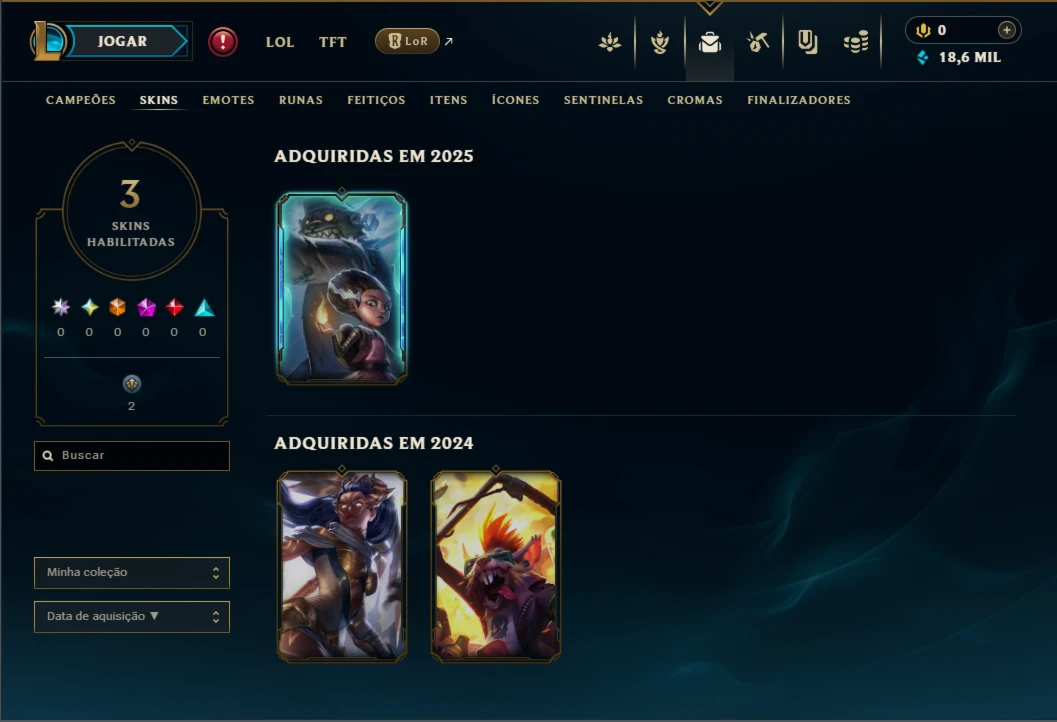Select the Annie skin thumbnail from 2025
The image size is (1057, 722).
point(342,288)
